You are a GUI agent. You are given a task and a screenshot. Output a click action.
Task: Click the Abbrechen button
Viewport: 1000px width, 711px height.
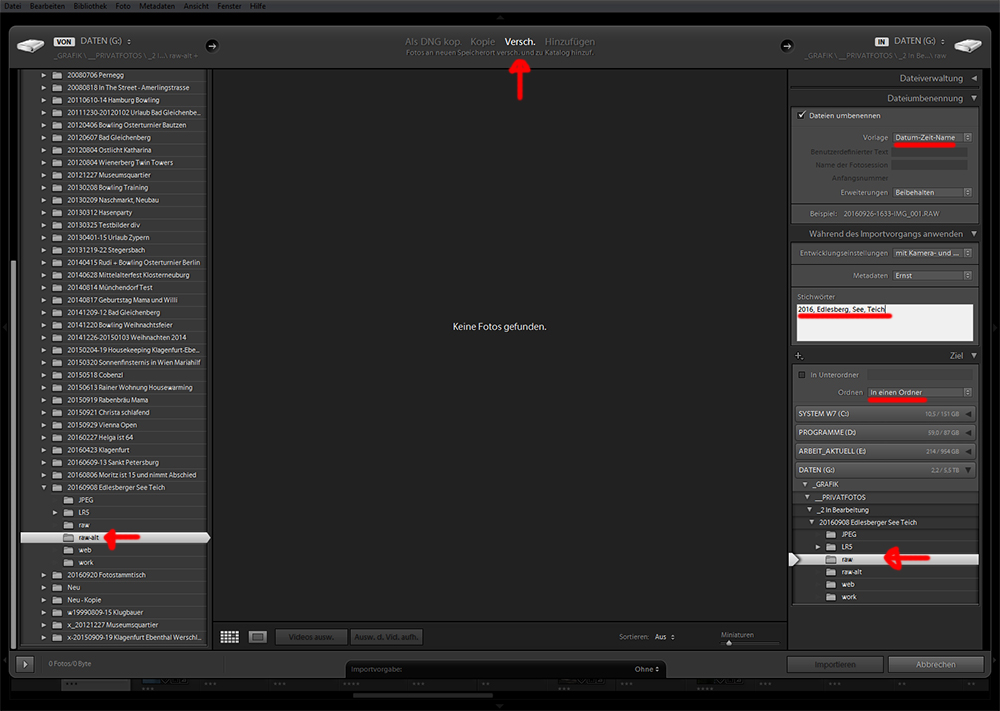(x=936, y=664)
